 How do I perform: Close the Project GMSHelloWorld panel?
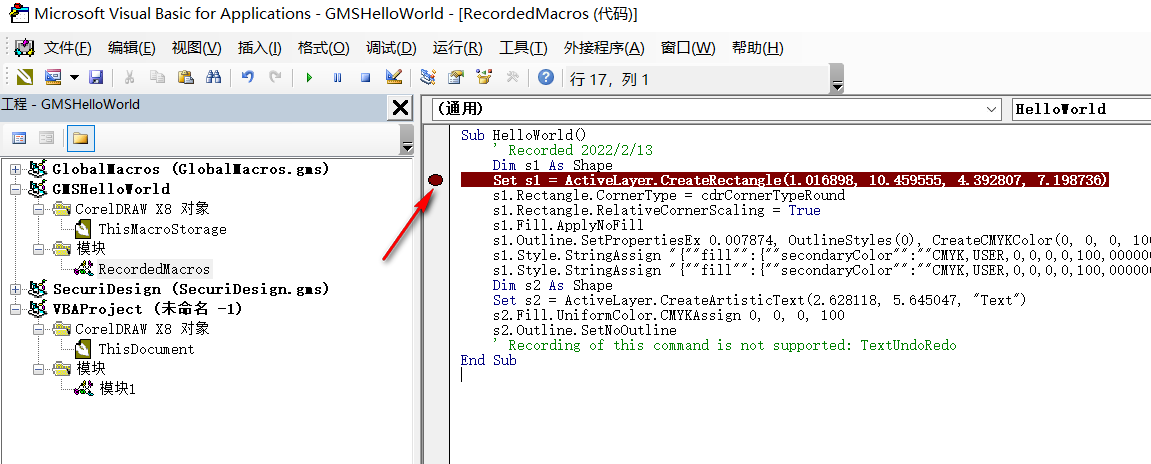(400, 108)
